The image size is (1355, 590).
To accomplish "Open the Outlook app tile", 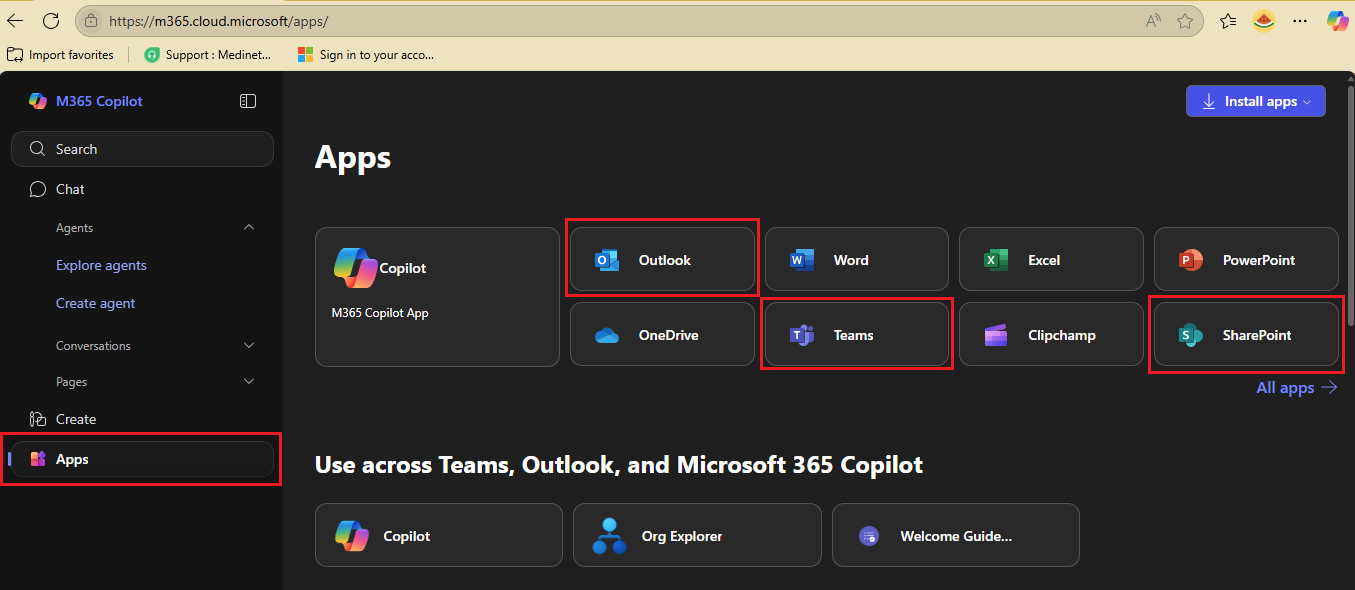I will click(x=662, y=260).
